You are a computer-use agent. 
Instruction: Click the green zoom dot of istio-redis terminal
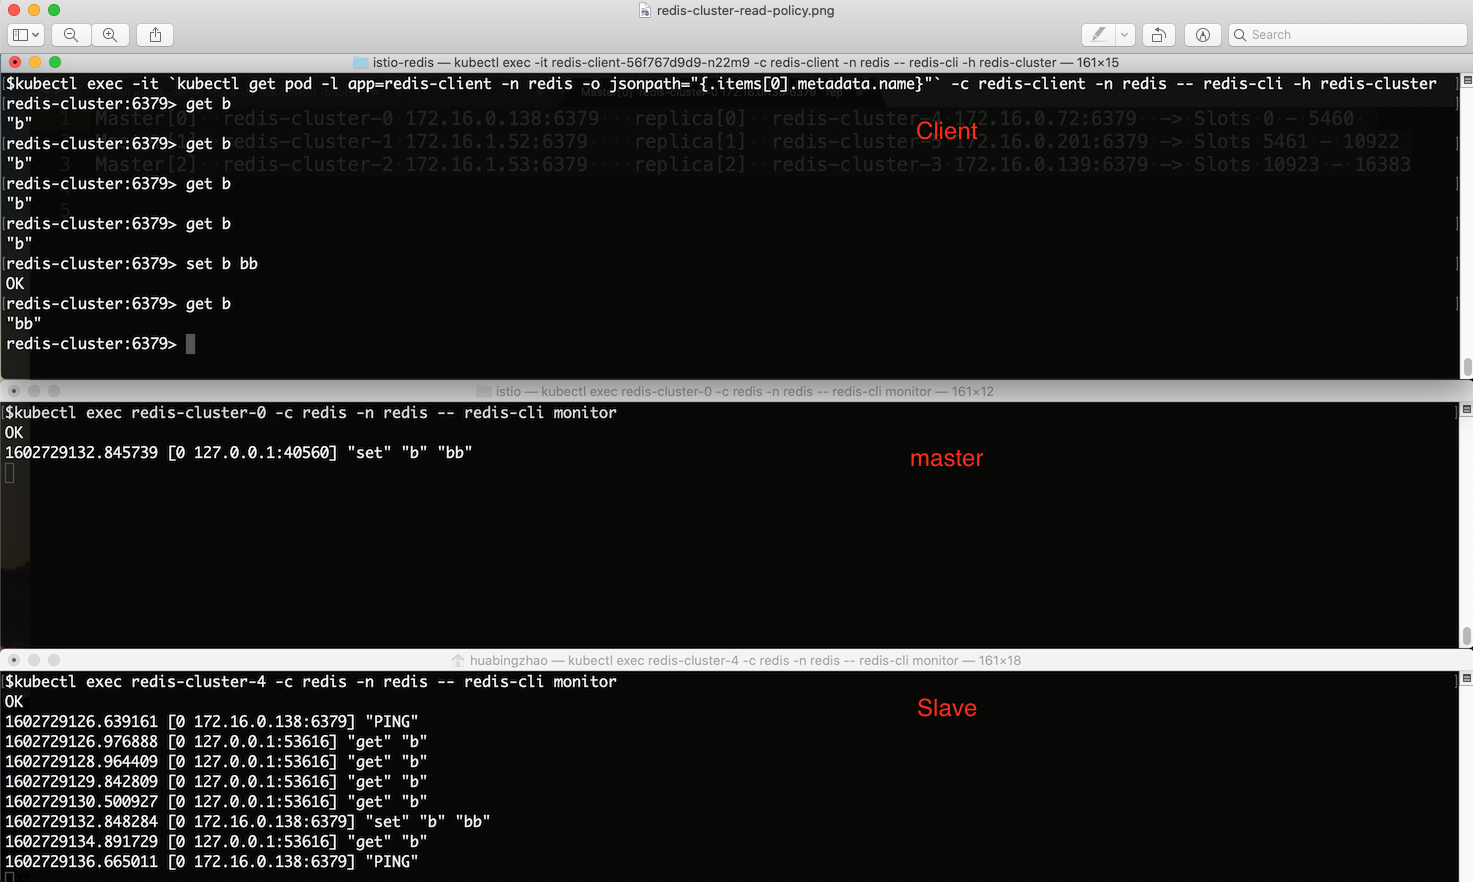(x=54, y=62)
